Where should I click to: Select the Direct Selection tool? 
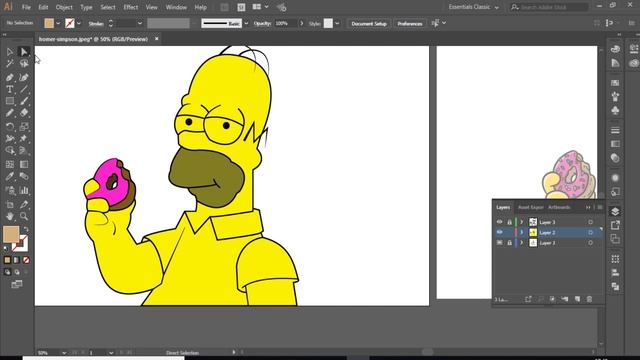[x=24, y=52]
